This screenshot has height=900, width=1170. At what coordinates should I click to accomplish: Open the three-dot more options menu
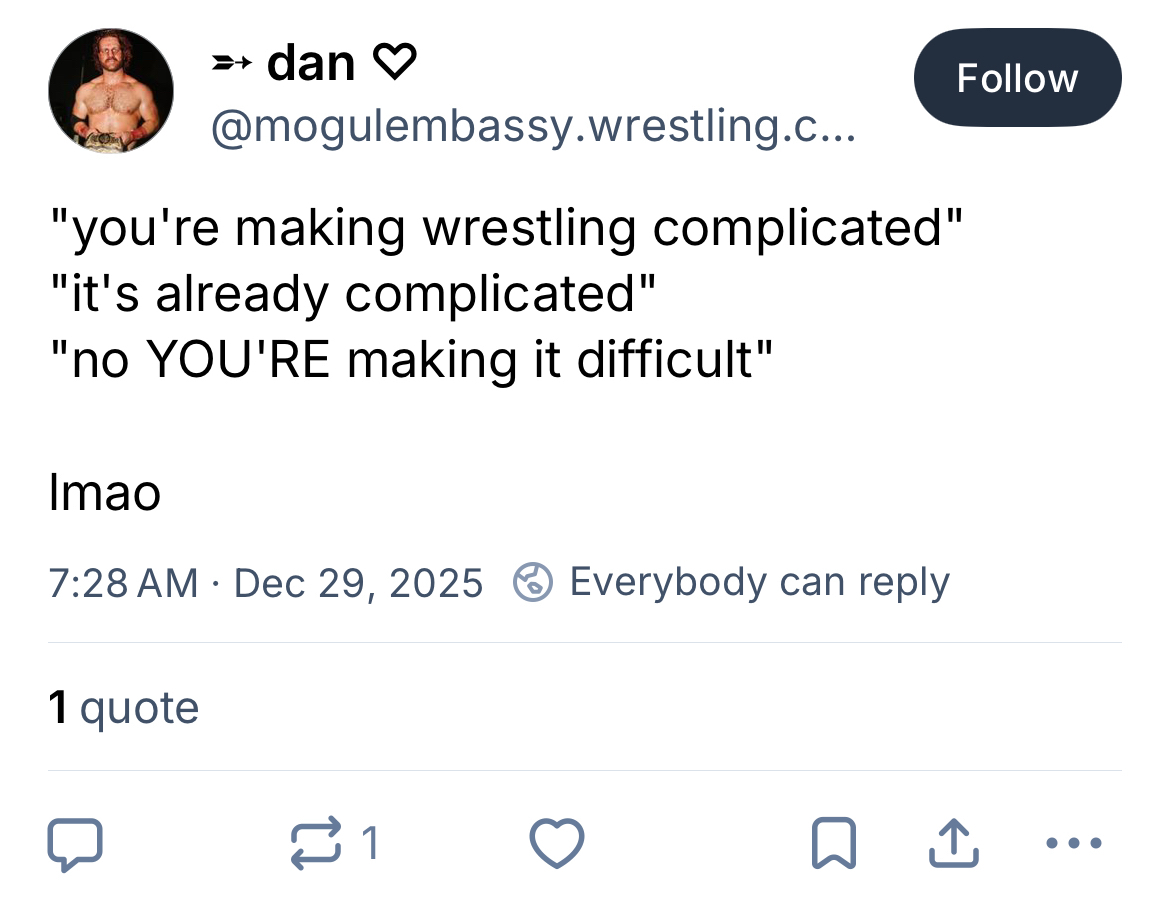[1074, 843]
